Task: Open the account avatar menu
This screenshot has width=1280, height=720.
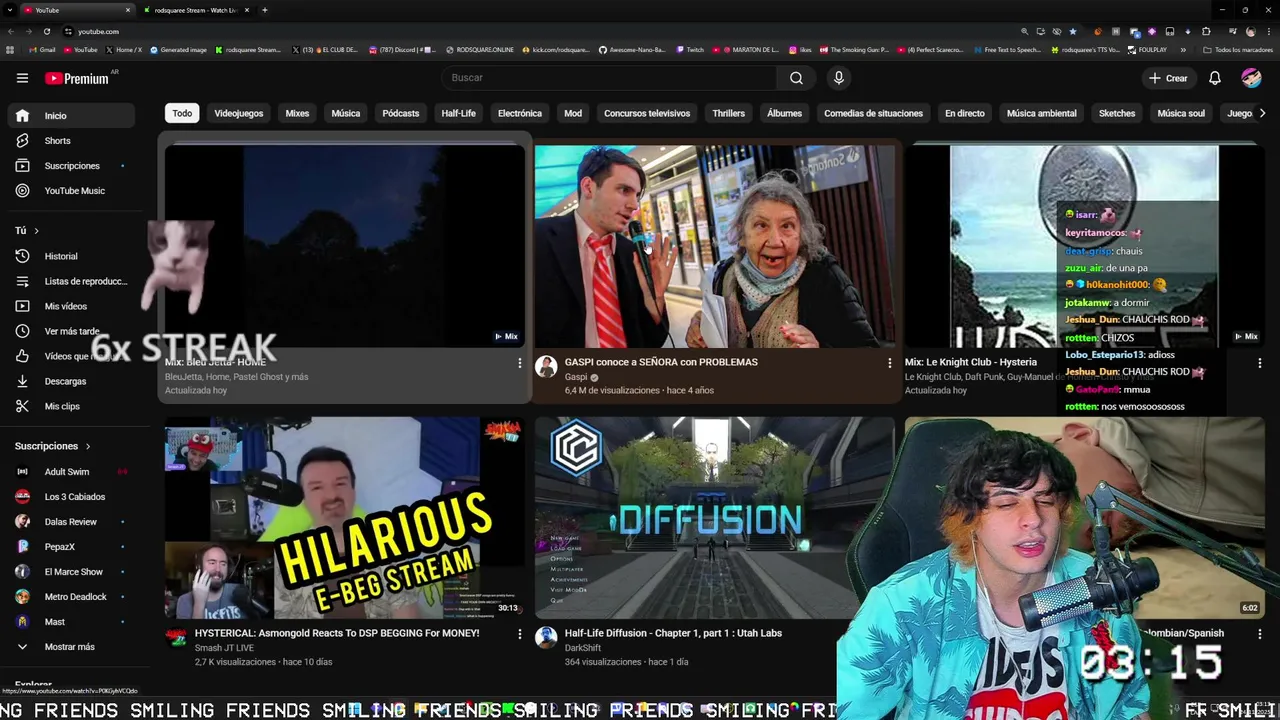Action: click(1251, 78)
